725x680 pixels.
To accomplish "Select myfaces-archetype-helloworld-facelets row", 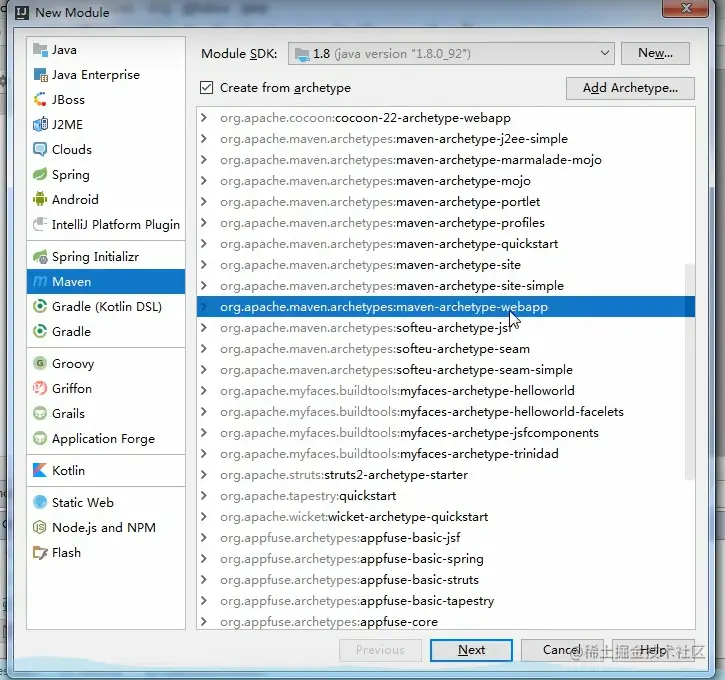I will (446, 411).
